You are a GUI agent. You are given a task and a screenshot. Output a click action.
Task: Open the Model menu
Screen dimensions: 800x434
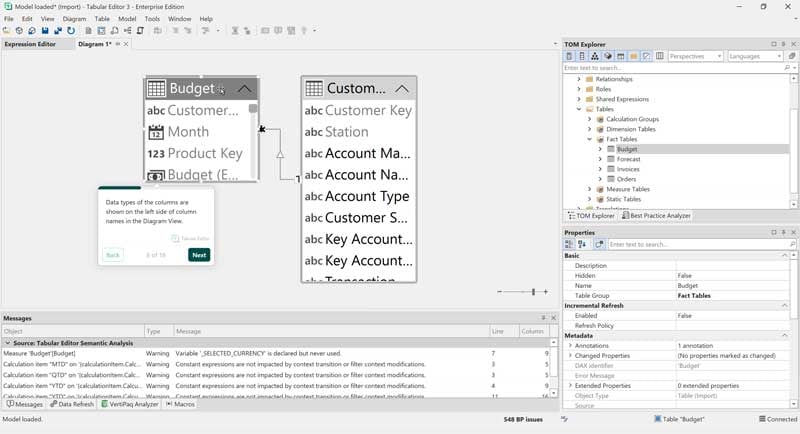coord(127,19)
